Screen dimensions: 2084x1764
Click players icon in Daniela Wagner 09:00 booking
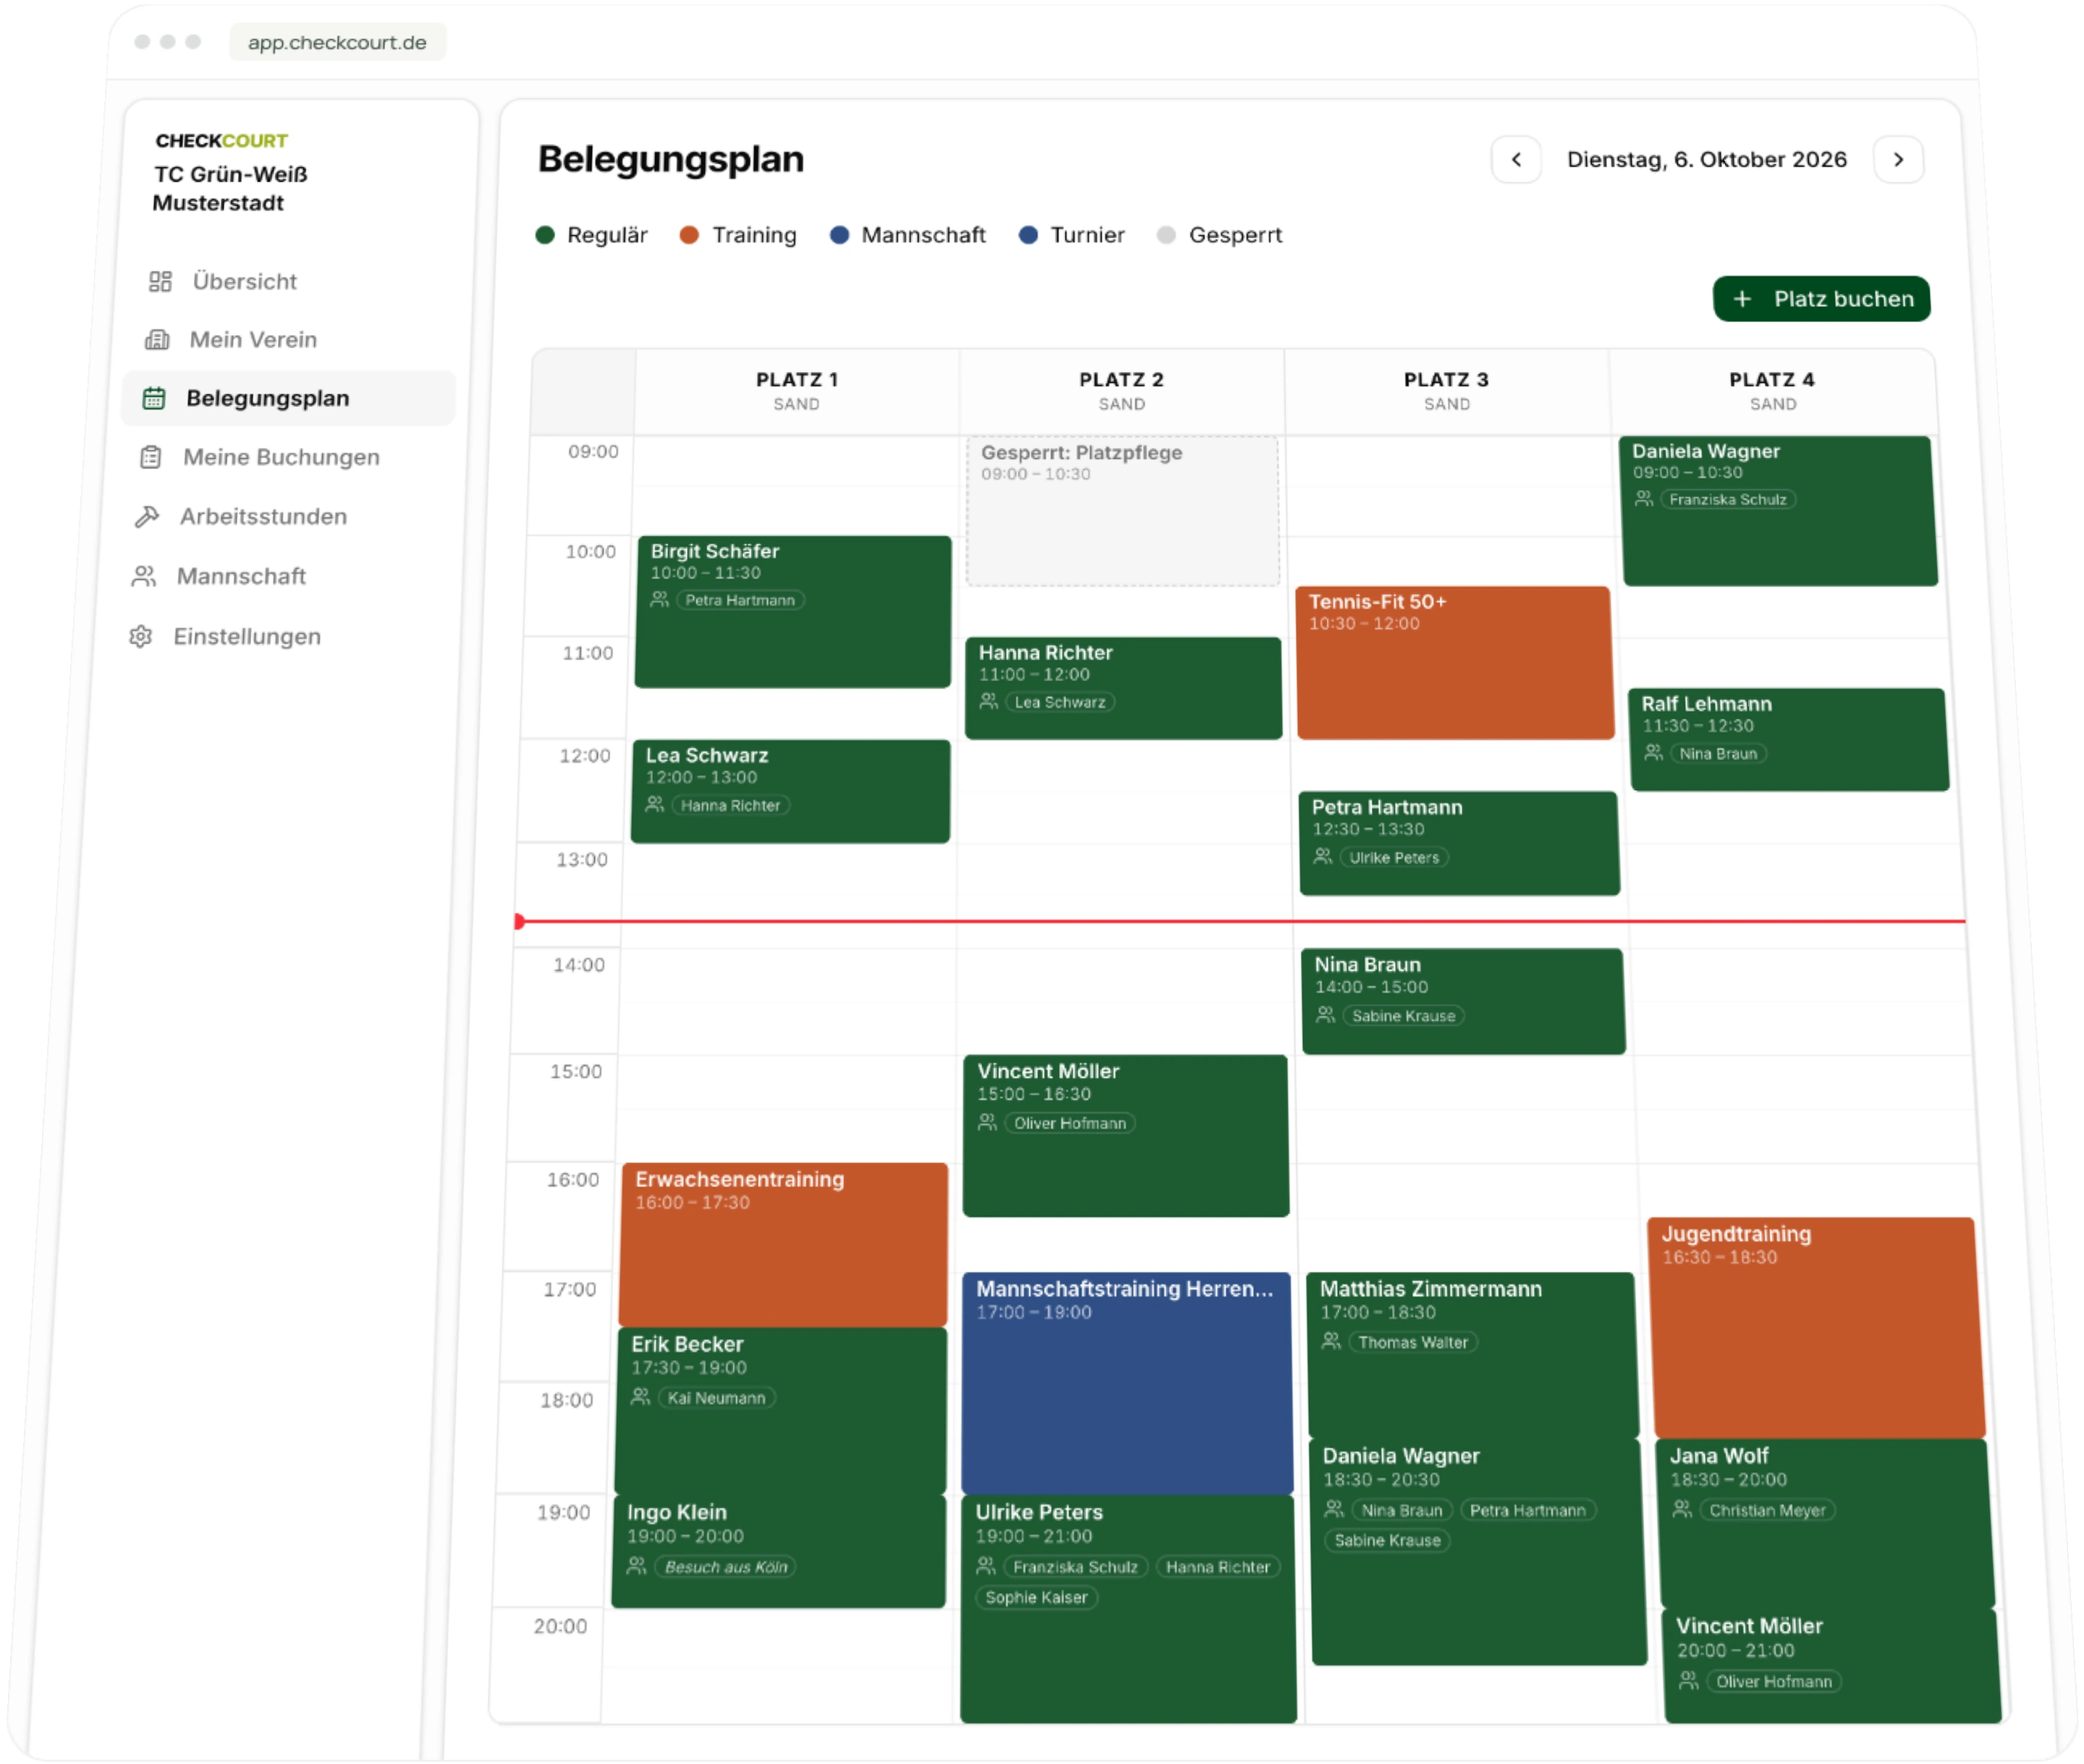[x=1643, y=498]
